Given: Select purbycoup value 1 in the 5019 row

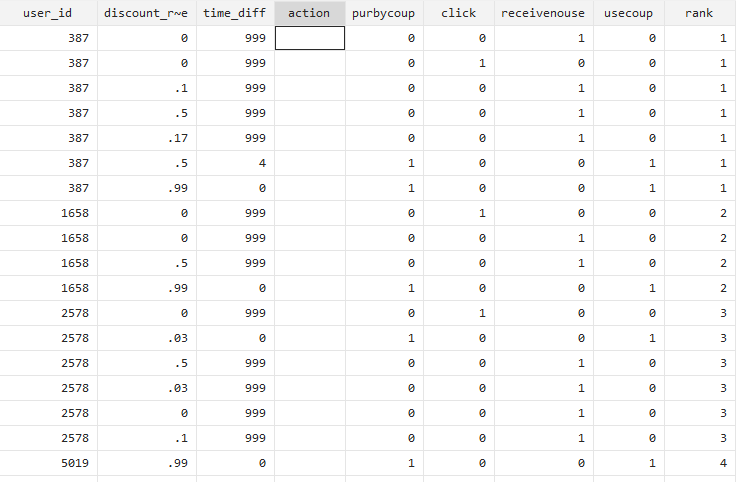Looking at the screenshot, I should point(384,463).
